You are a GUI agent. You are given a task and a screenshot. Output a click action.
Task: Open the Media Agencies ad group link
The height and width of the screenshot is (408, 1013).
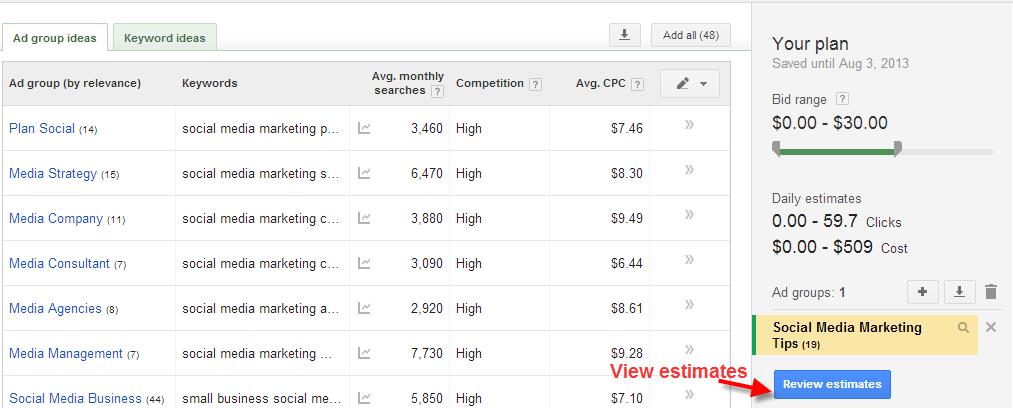(x=56, y=309)
